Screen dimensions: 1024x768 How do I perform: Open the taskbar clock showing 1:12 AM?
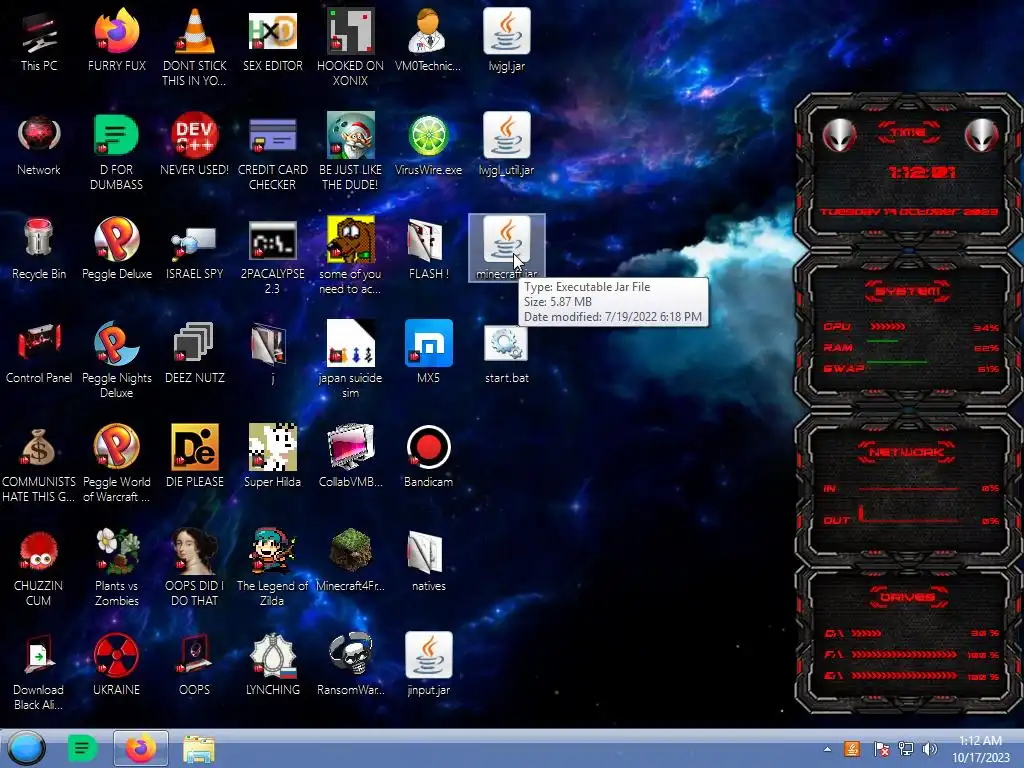click(x=980, y=749)
